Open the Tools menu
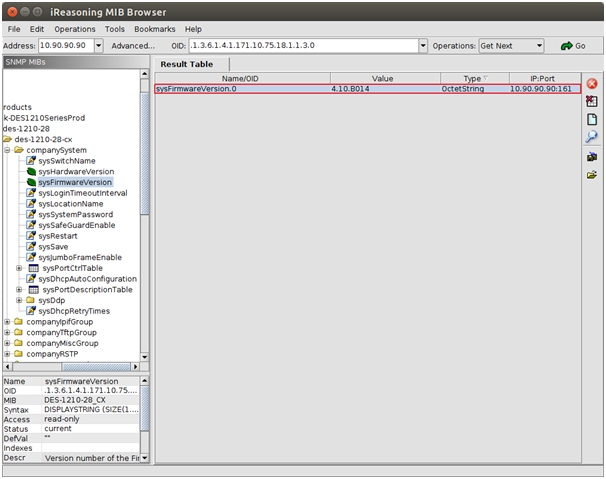606x479 pixels. pos(115,29)
